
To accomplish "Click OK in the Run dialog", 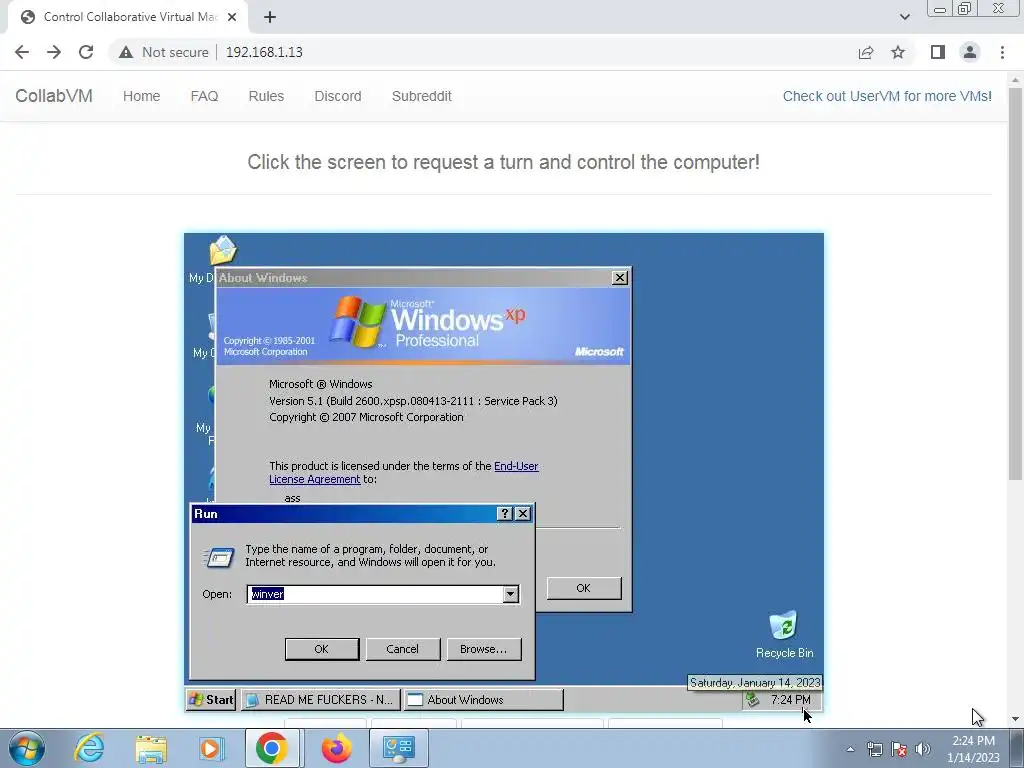I will [x=321, y=649].
